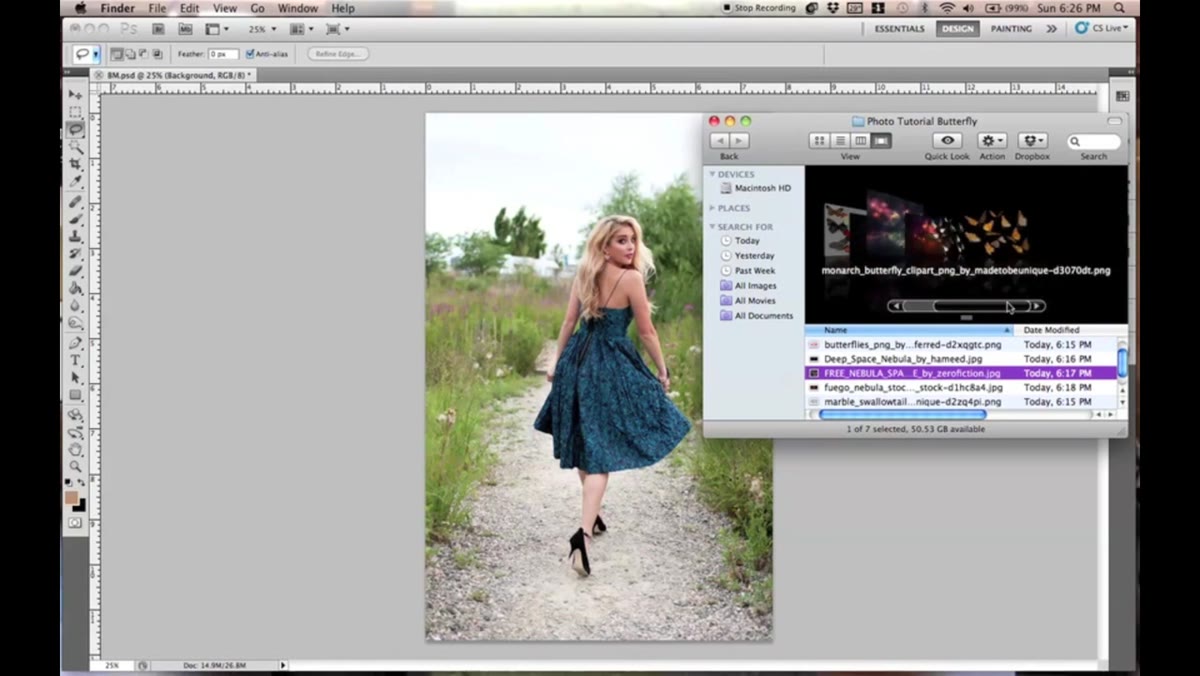This screenshot has width=1200, height=676.
Task: Switch Finder to Cover Flow view
Action: point(881,141)
